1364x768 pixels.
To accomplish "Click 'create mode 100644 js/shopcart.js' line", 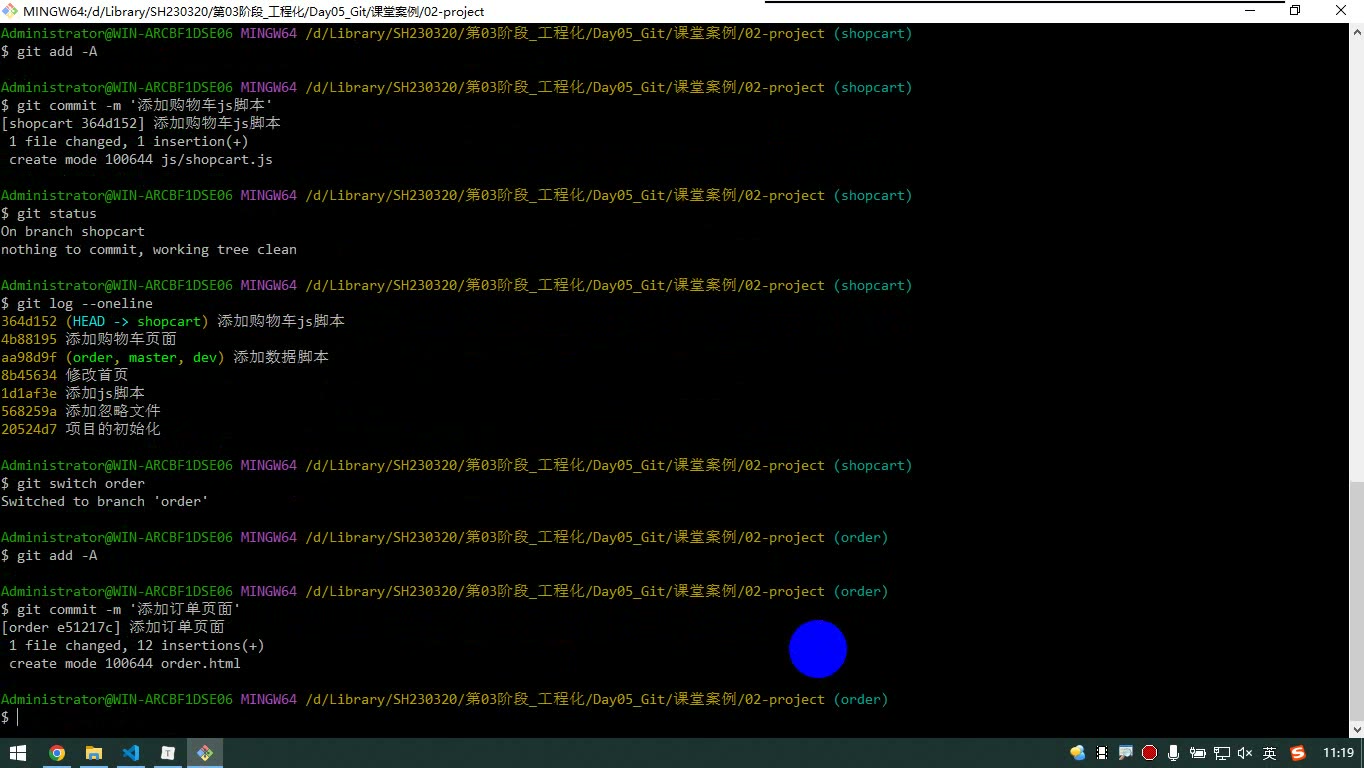I will (141, 159).
